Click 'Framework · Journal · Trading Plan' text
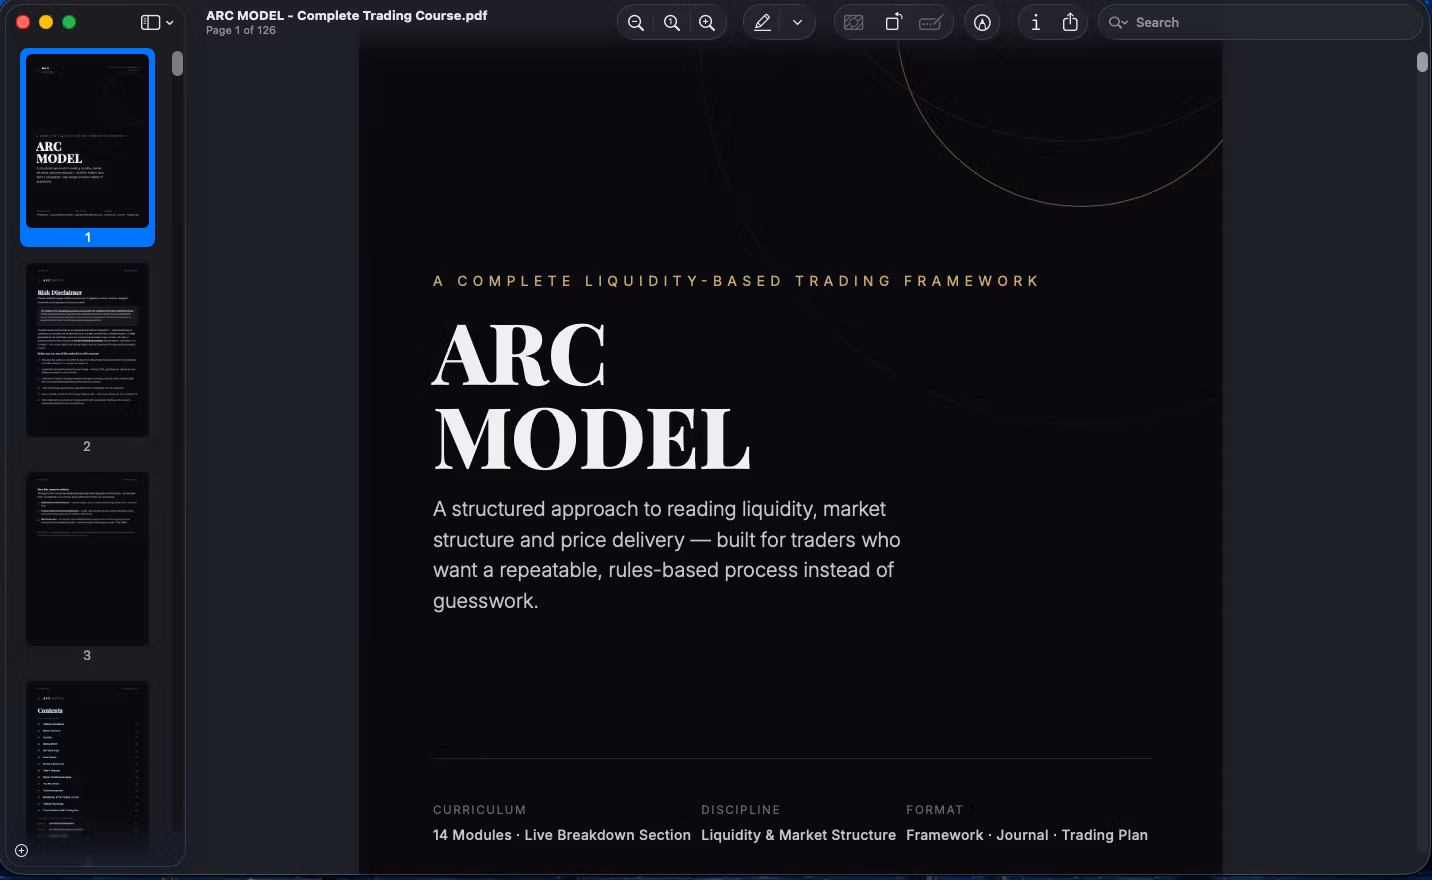The height and width of the screenshot is (880, 1432). tap(1027, 835)
